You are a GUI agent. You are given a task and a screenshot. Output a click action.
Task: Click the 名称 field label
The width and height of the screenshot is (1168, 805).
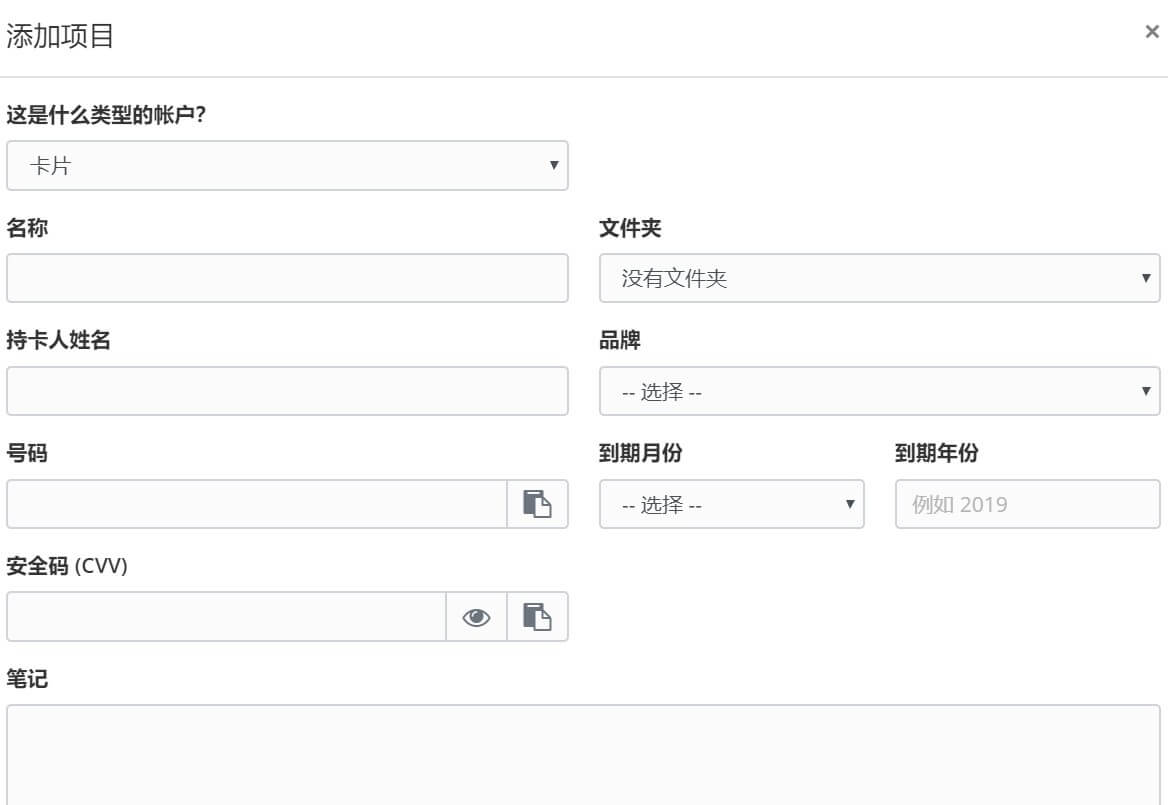(x=27, y=228)
